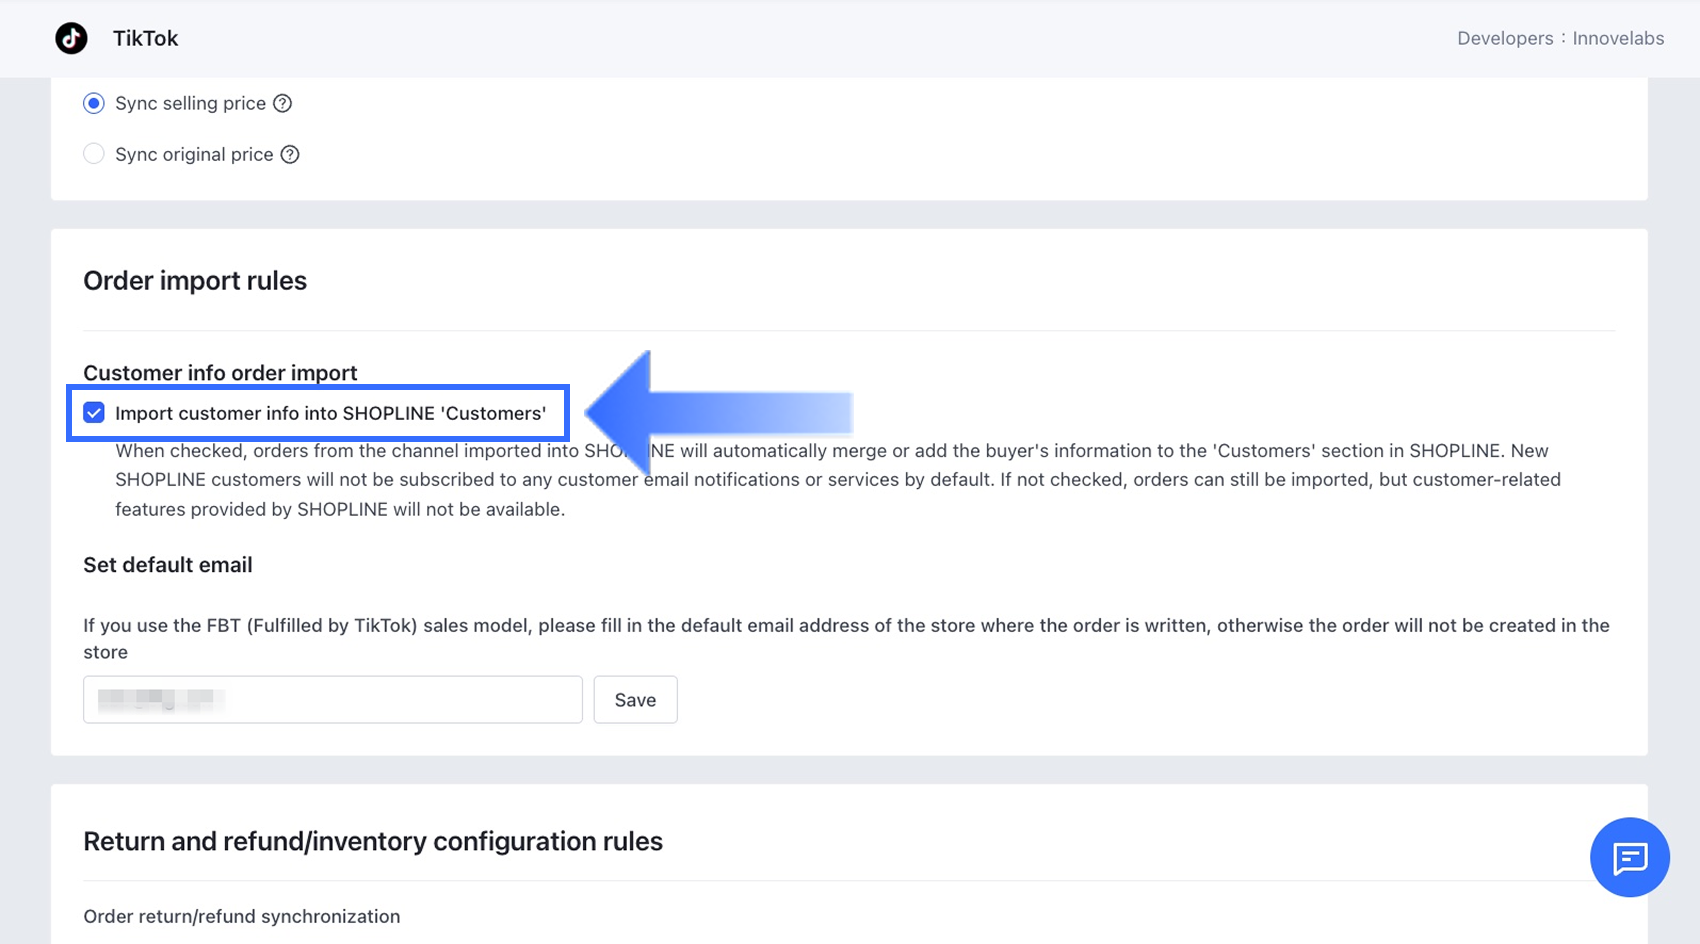Open the chat support bubble
1700x944 pixels.
(x=1629, y=857)
